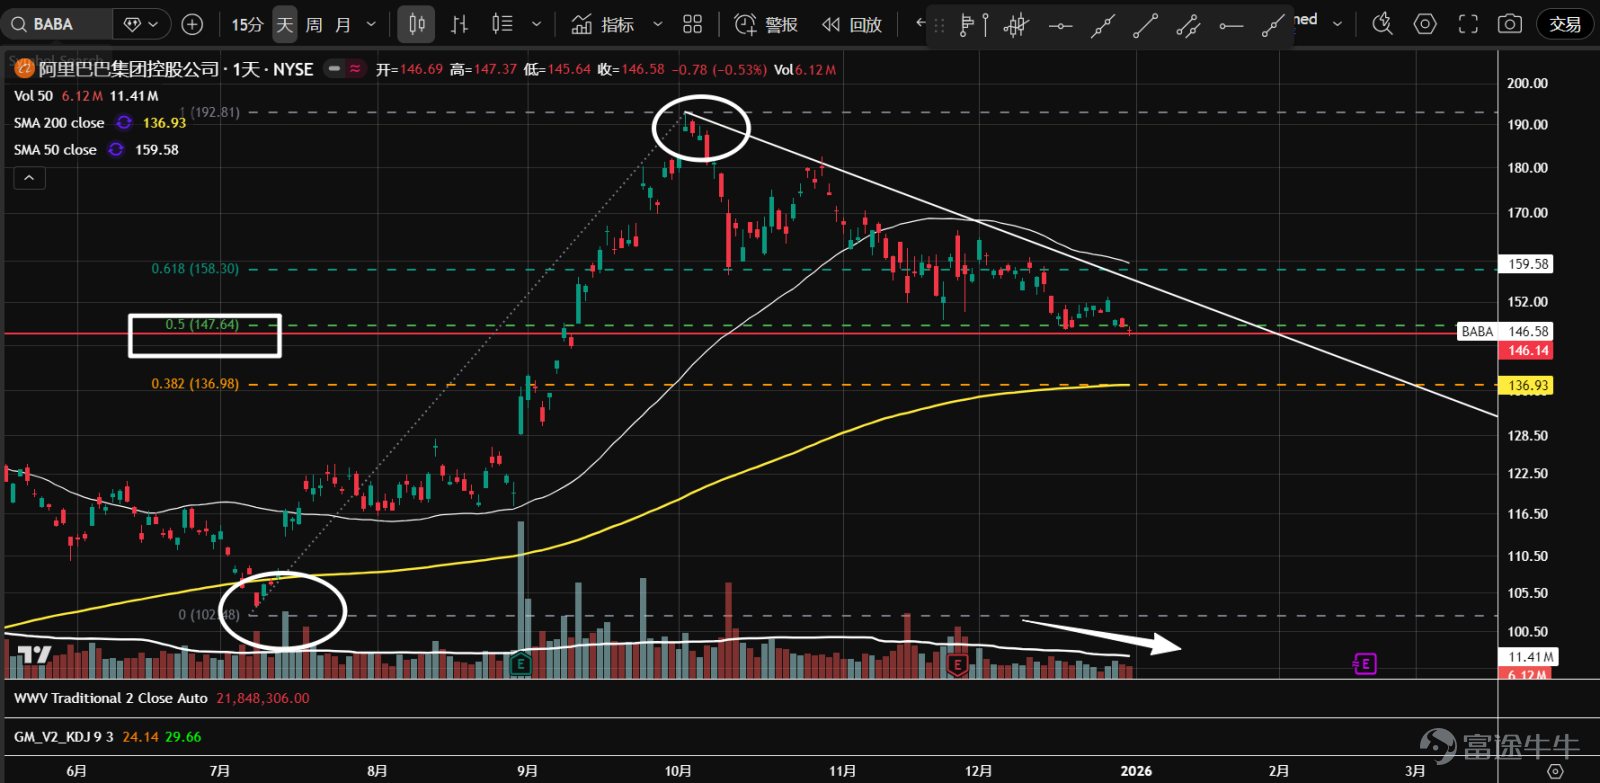
Task: Click the 200.00 price scale label
Action: click(1527, 83)
